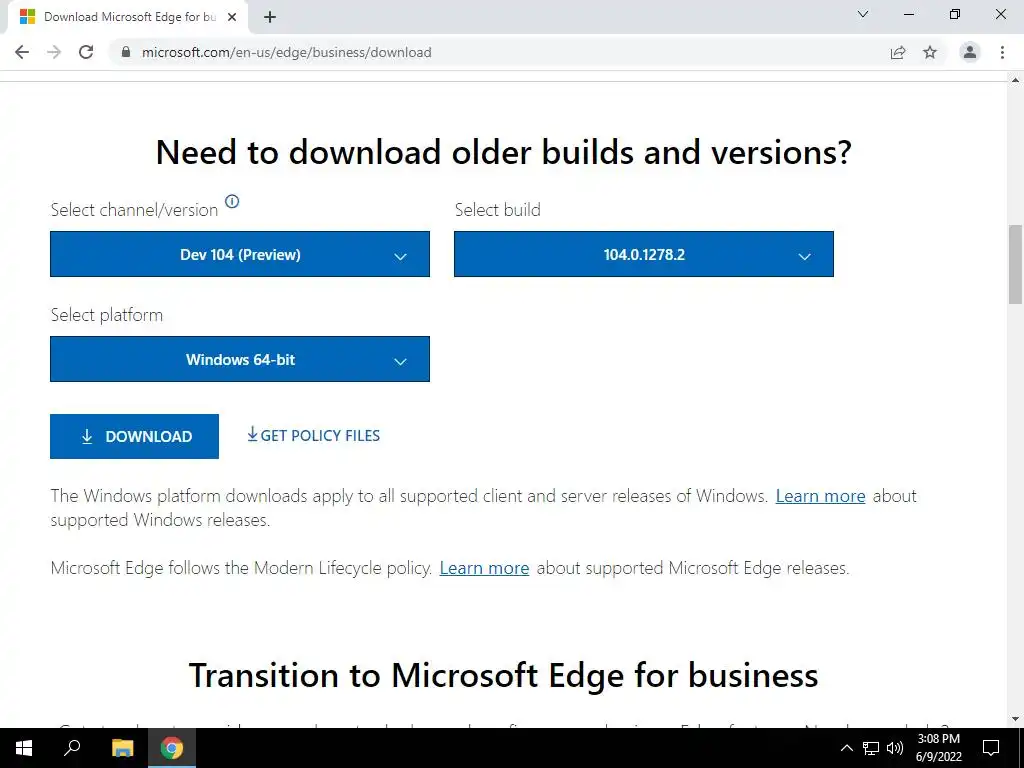Open File Explorer from taskbar
This screenshot has width=1024, height=768.
click(x=122, y=748)
